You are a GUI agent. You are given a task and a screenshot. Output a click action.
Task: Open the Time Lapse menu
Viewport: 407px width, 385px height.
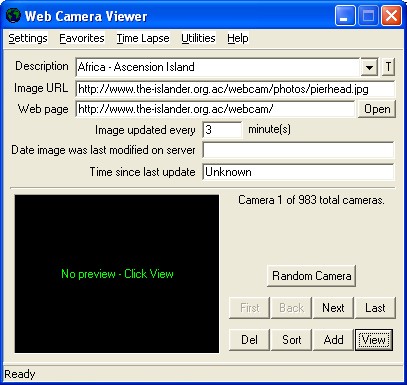pos(143,38)
